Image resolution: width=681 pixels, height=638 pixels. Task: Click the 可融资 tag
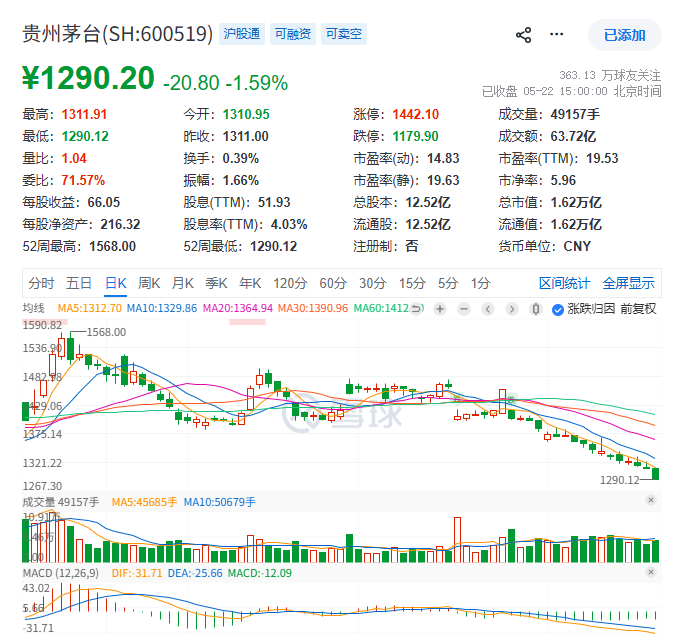tap(293, 34)
